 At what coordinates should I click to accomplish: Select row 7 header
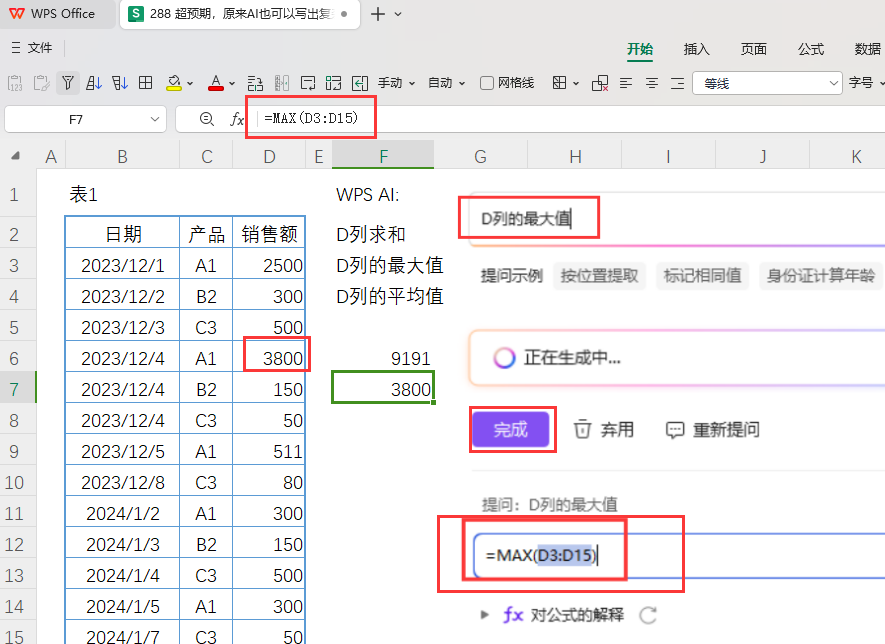pyautogui.click(x=17, y=389)
